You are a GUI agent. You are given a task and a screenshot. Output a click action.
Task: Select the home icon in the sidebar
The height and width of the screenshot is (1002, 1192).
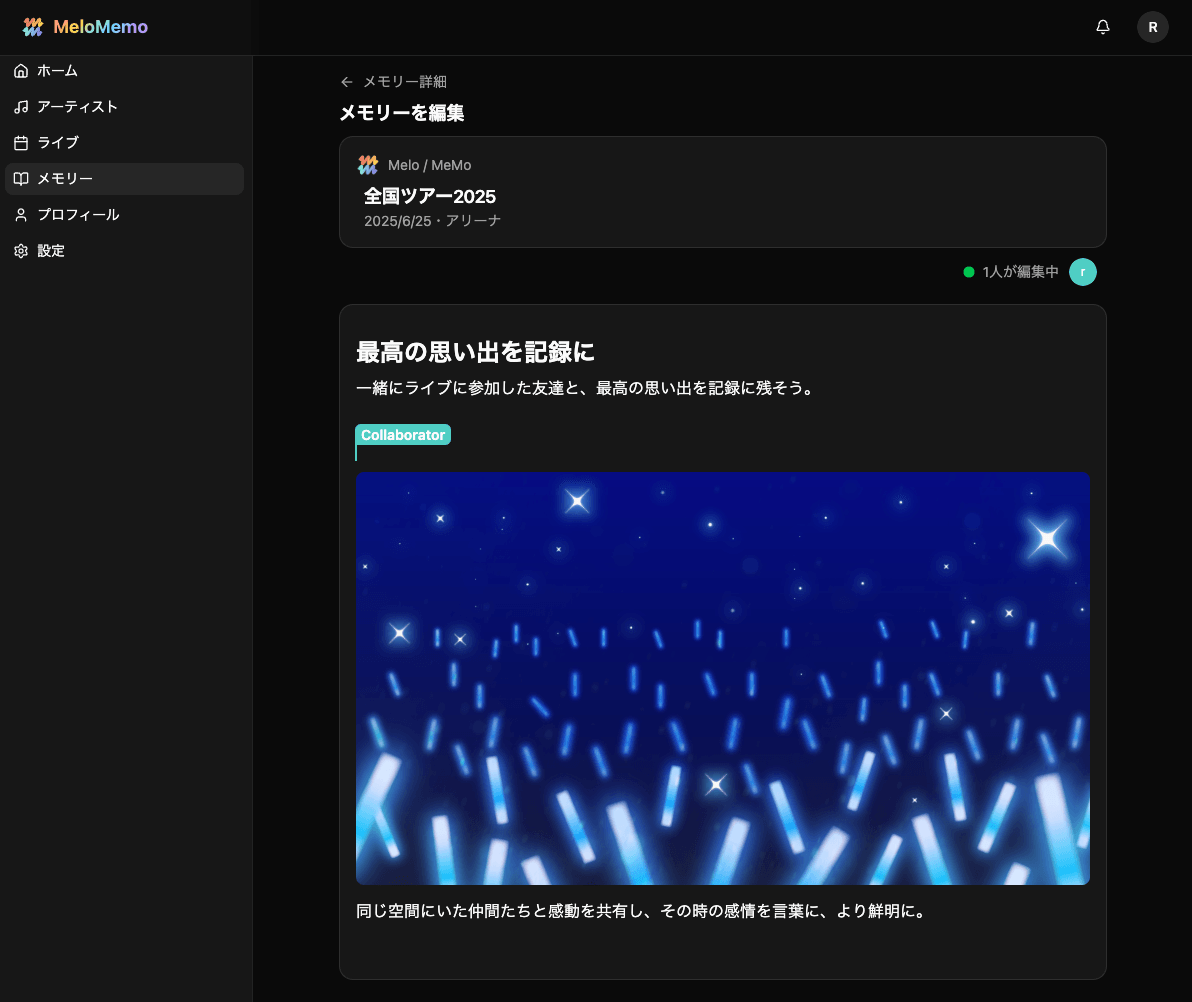click(20, 70)
